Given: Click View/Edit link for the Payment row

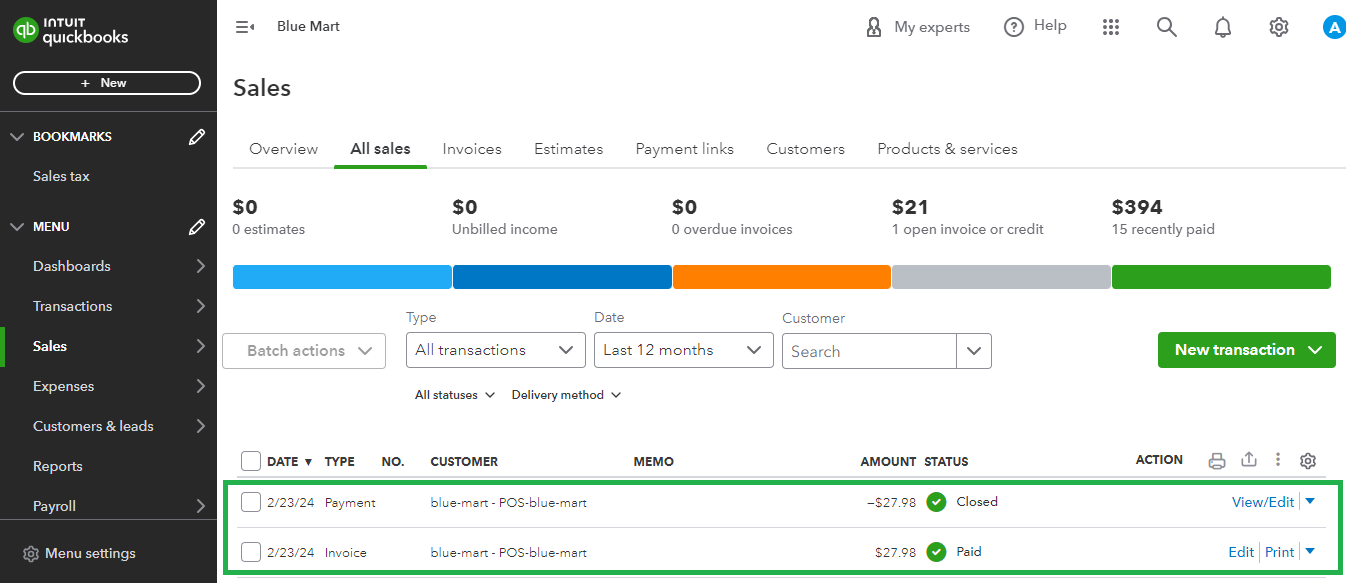Looking at the screenshot, I should 1262,502.
